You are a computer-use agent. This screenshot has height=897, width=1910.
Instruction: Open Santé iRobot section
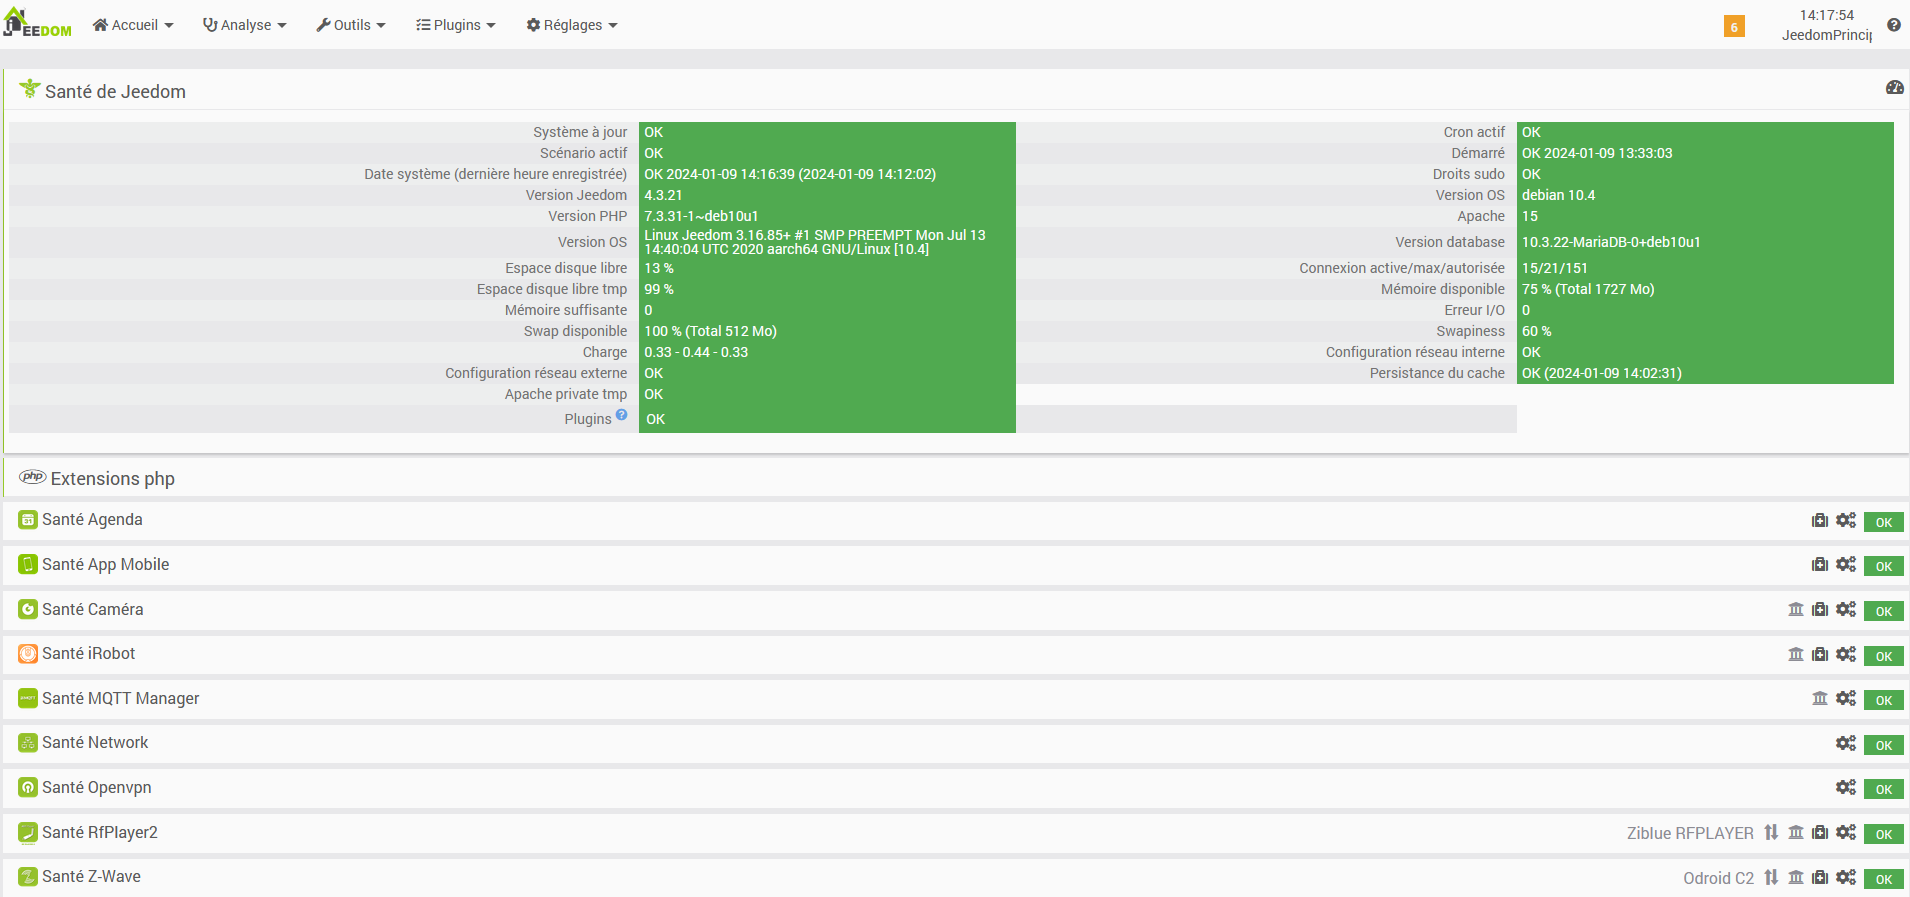click(88, 654)
